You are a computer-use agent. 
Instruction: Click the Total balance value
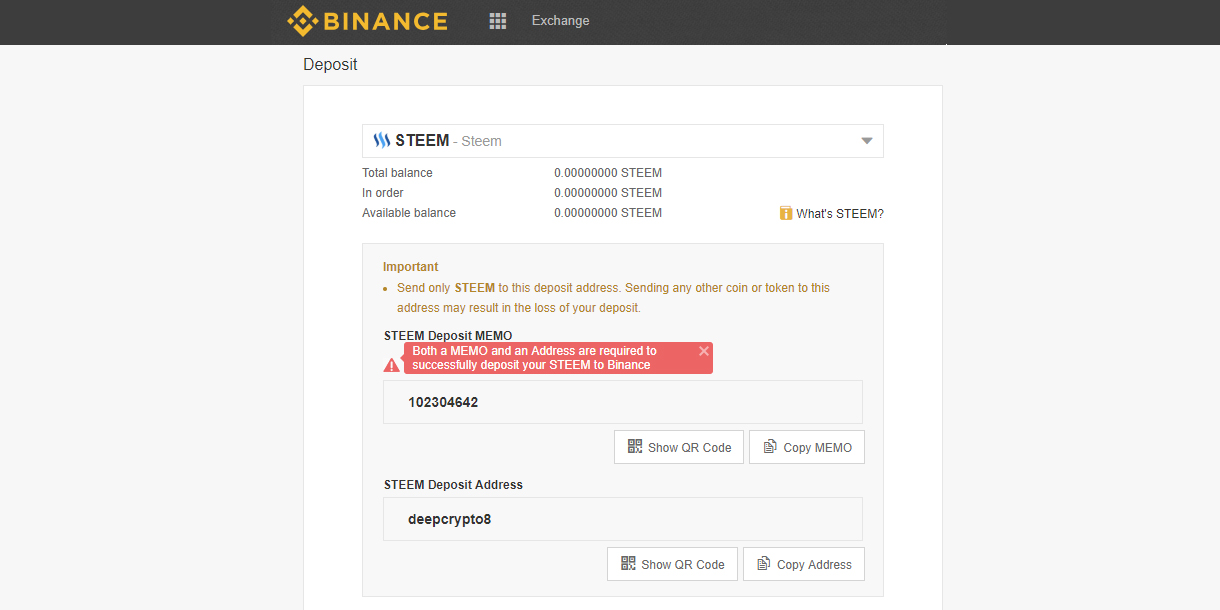pyautogui.click(x=608, y=173)
